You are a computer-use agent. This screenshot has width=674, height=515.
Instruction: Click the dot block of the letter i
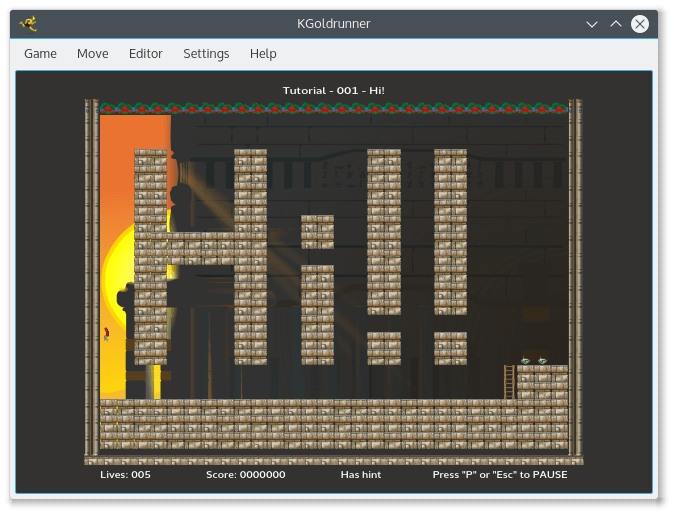(317, 232)
